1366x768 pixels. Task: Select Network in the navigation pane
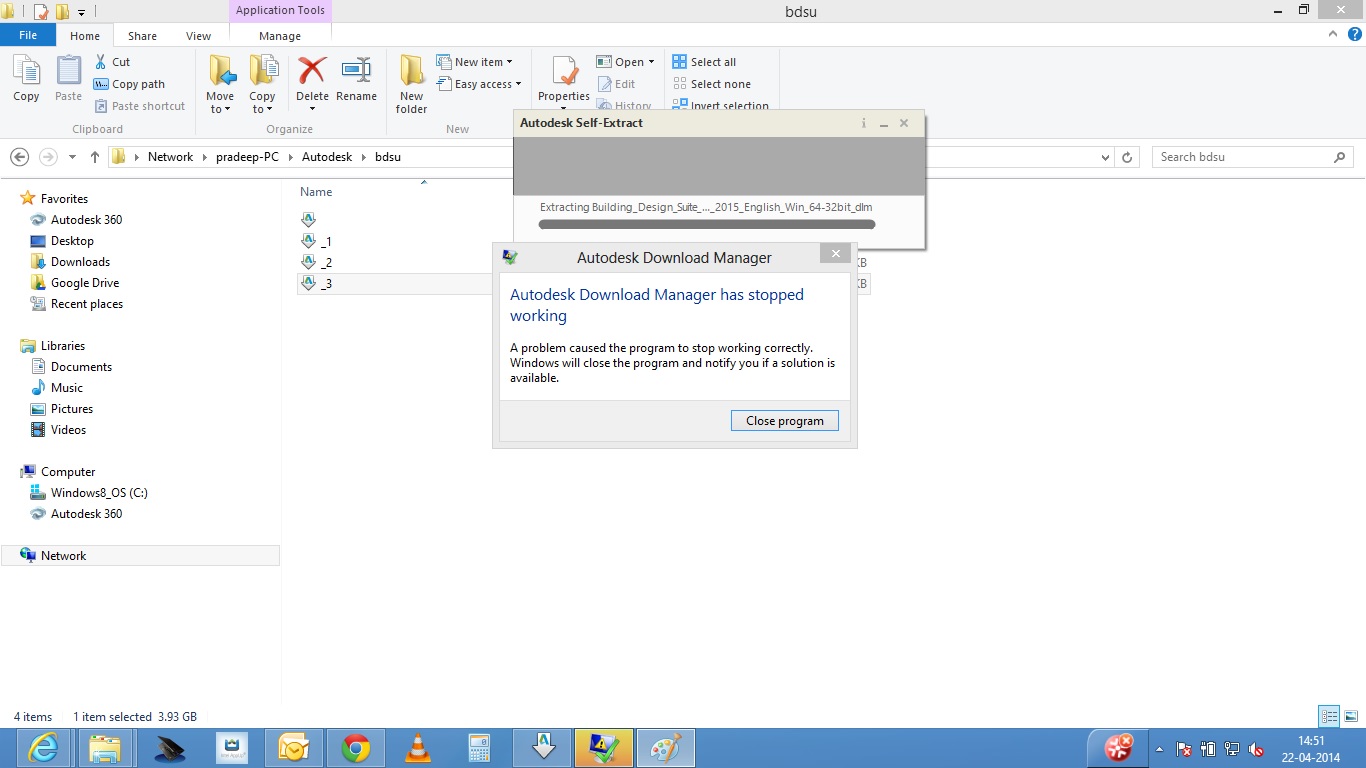pyautogui.click(x=140, y=556)
